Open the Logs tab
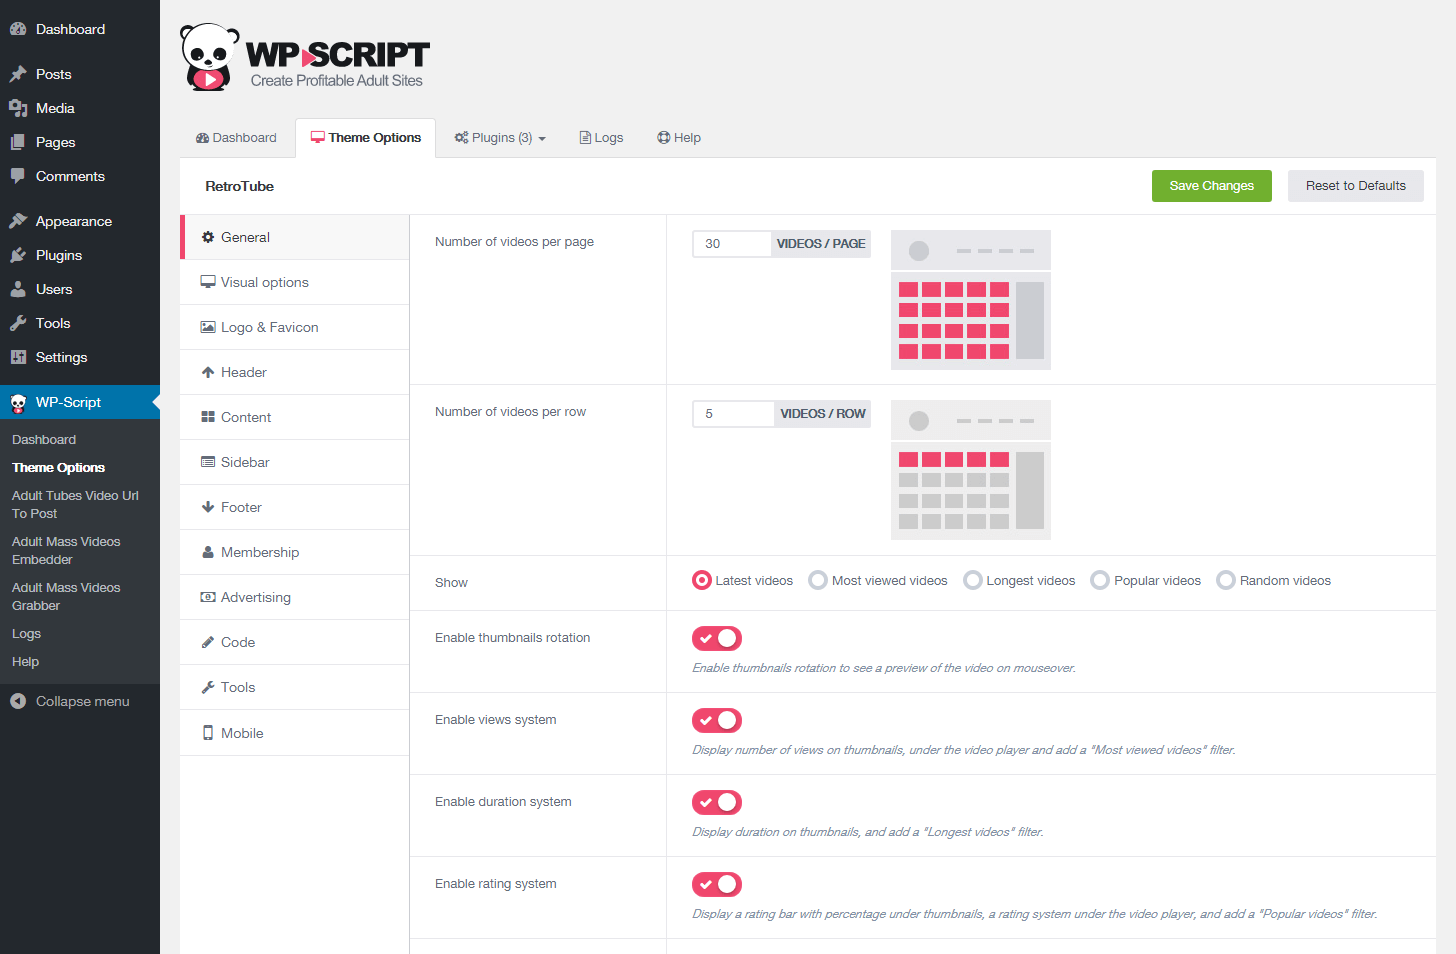 [600, 137]
